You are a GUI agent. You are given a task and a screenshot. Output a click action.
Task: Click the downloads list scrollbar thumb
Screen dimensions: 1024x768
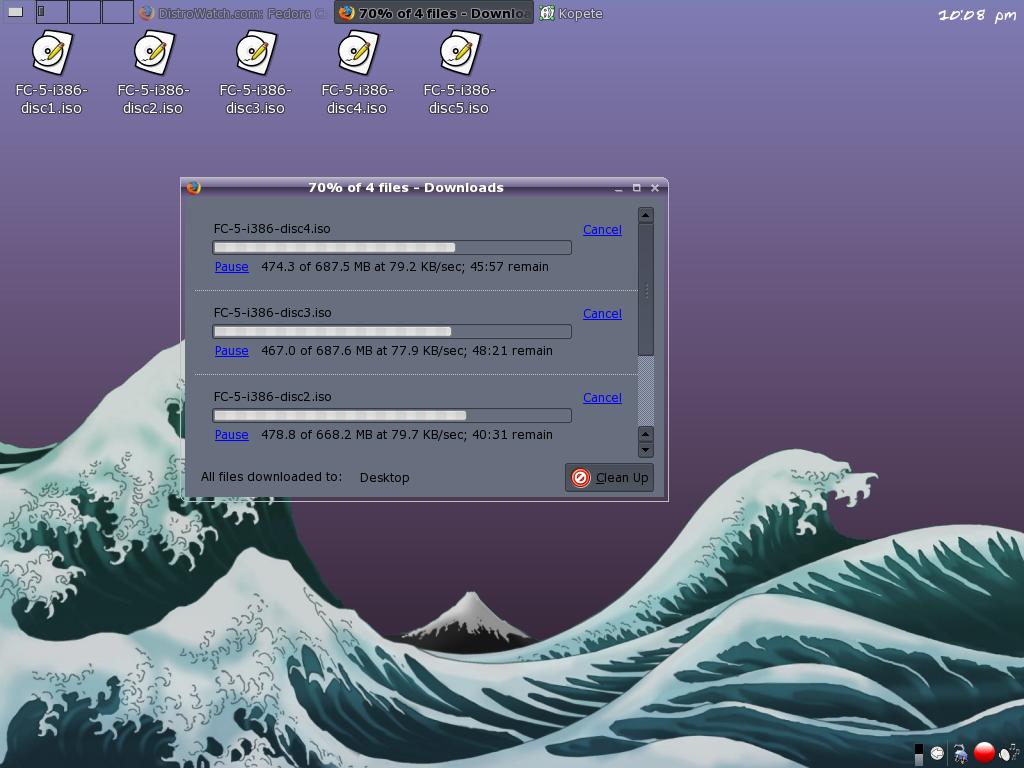645,290
